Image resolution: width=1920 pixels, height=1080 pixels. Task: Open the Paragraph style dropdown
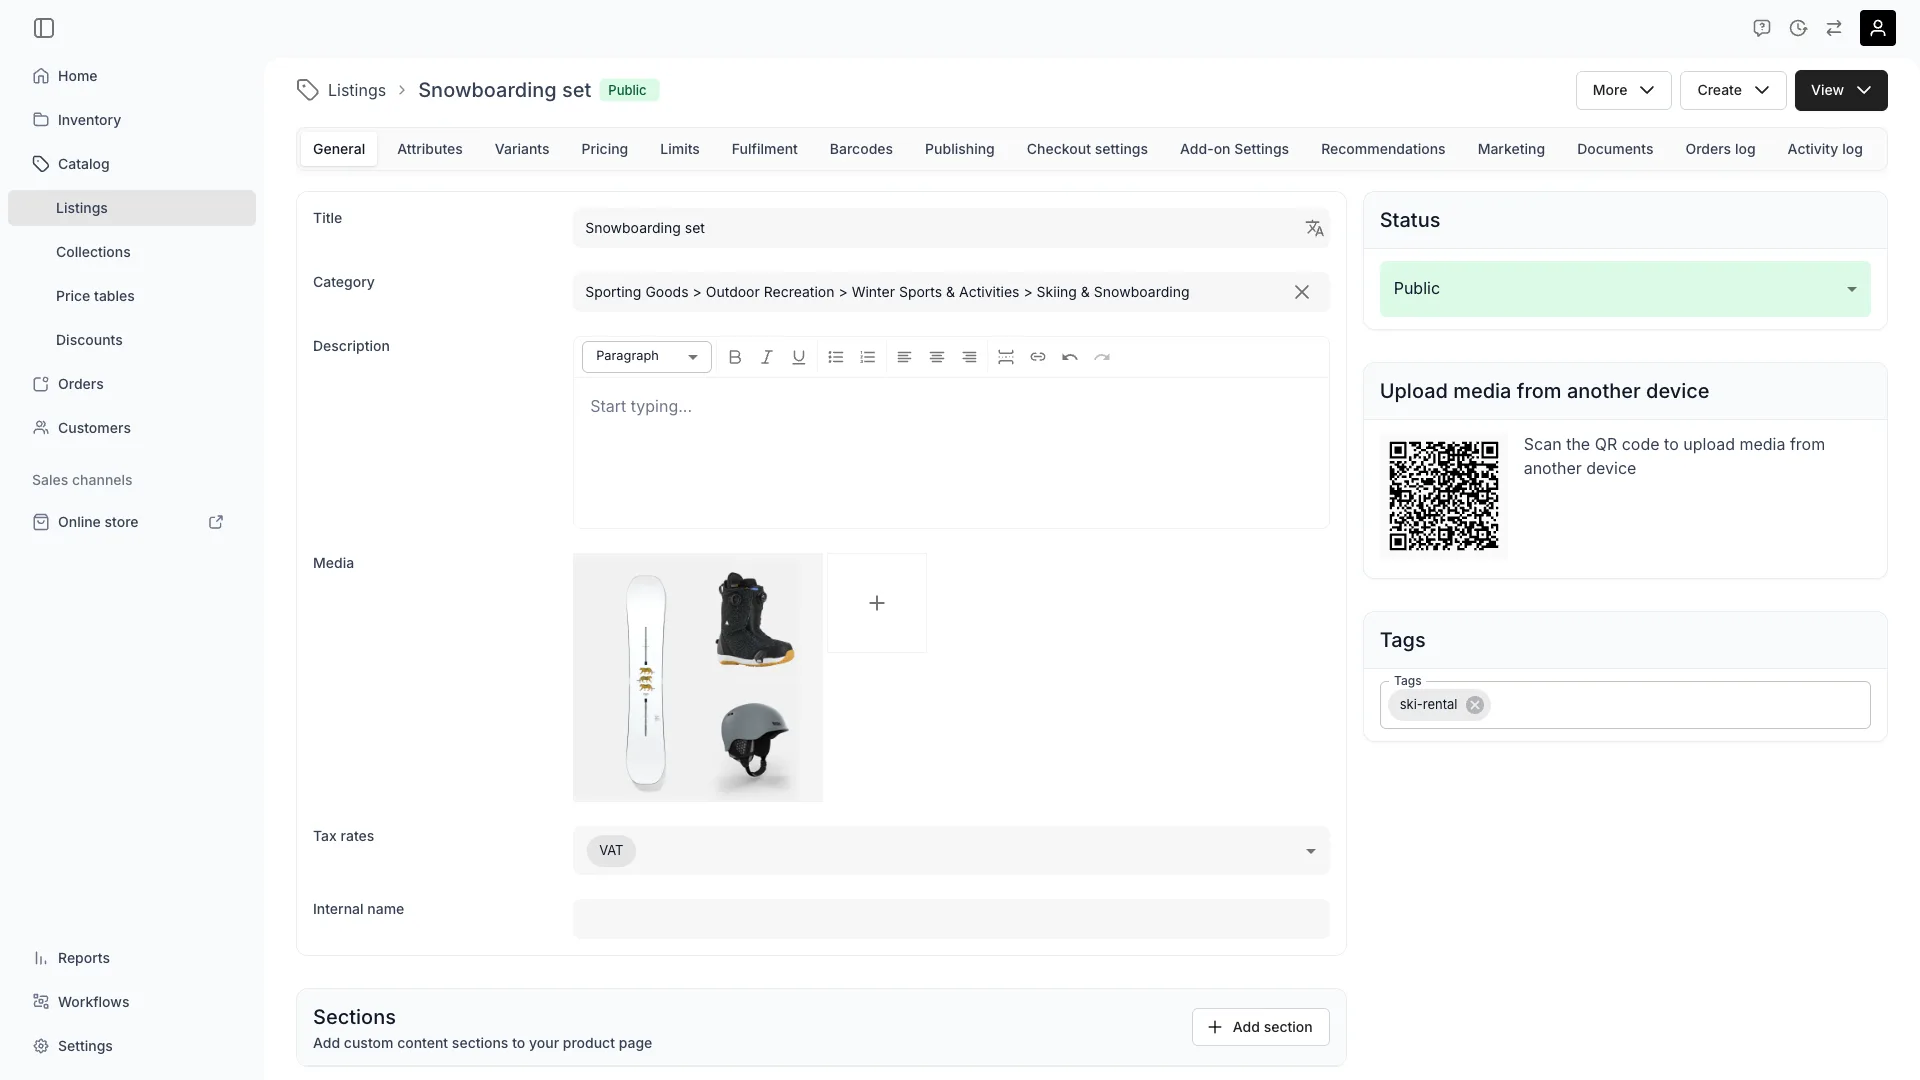647,357
